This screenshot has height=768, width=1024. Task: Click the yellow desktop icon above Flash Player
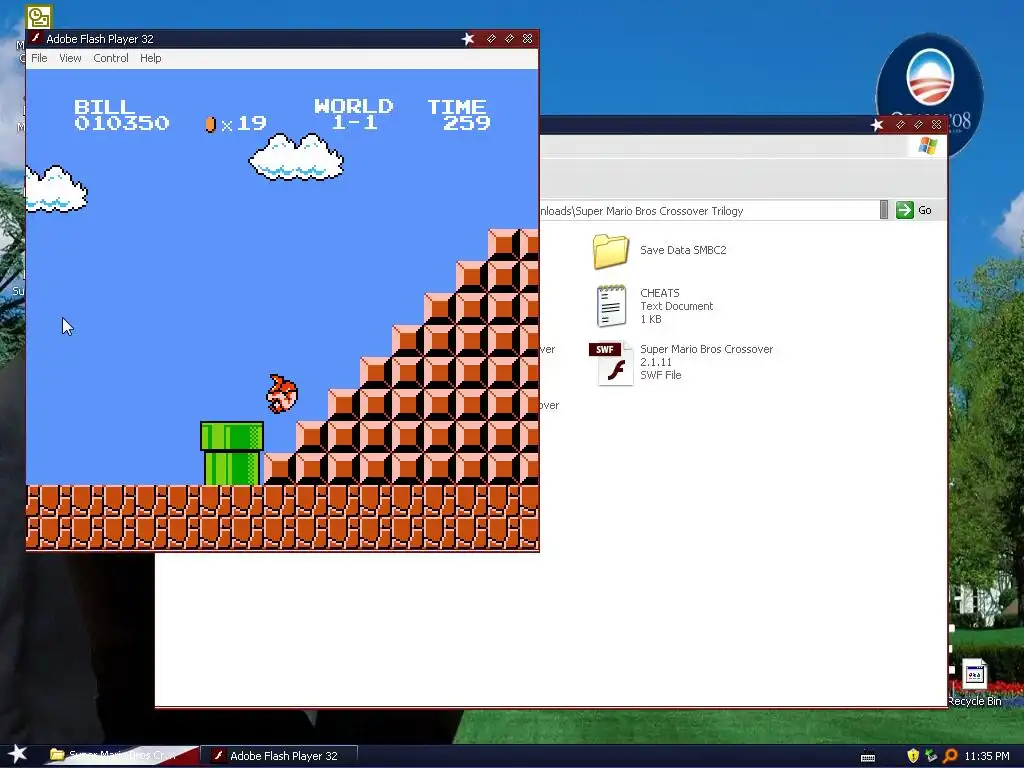(39, 16)
